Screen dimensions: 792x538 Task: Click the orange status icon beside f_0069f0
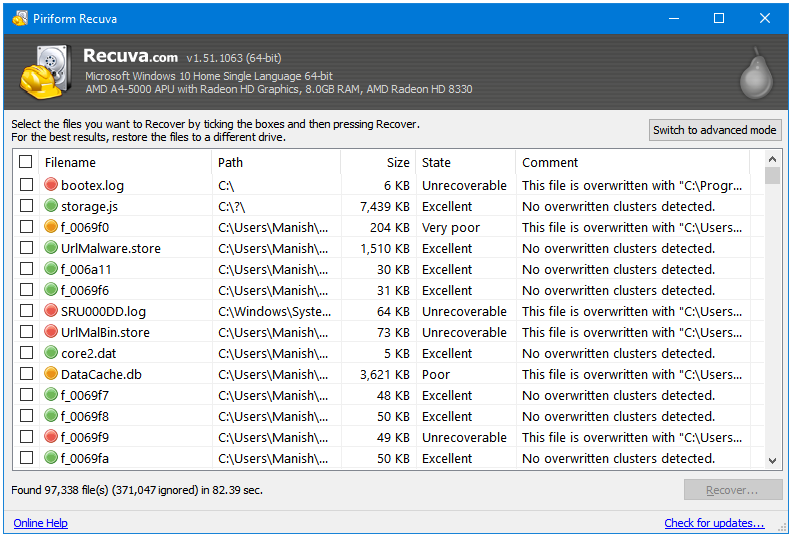point(51,226)
